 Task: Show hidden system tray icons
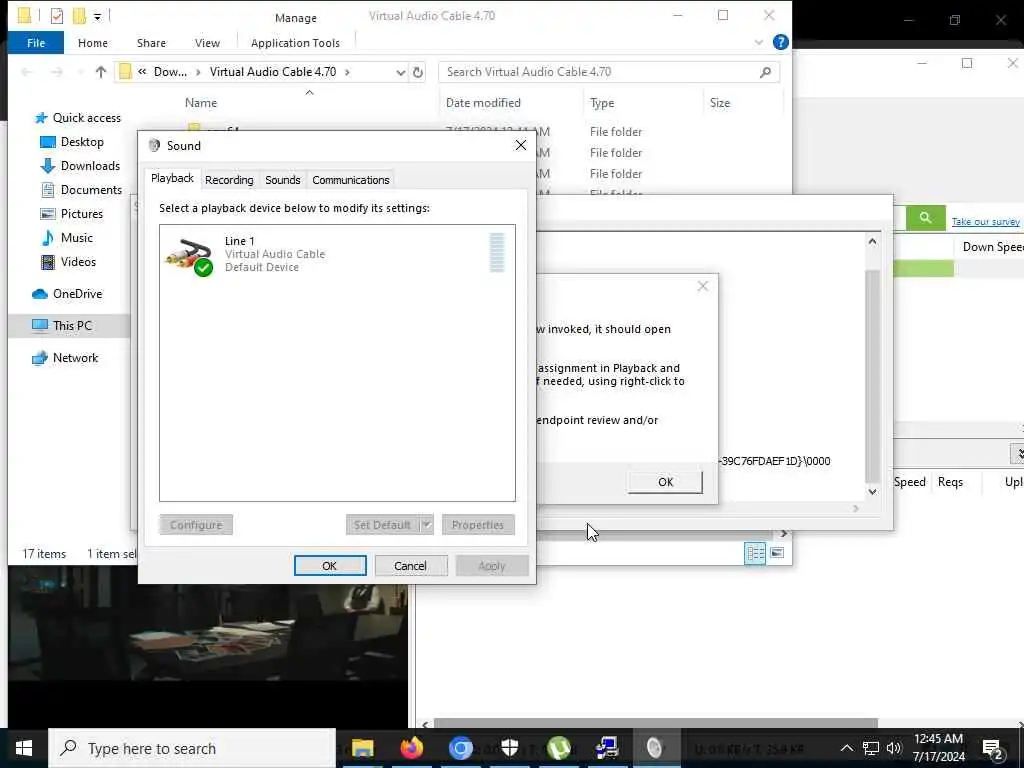[846, 748]
